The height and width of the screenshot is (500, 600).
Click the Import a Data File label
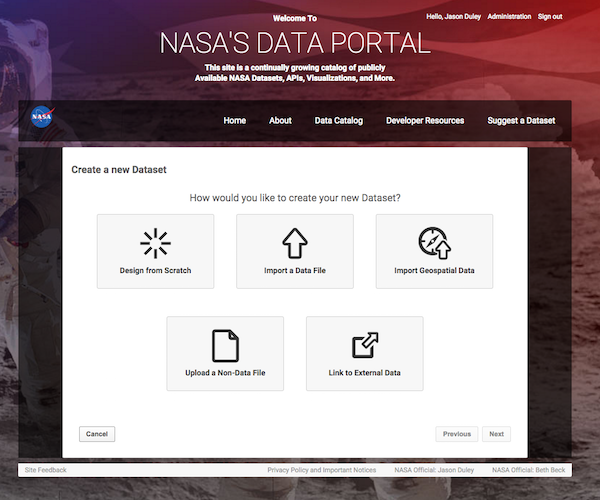(x=295, y=270)
